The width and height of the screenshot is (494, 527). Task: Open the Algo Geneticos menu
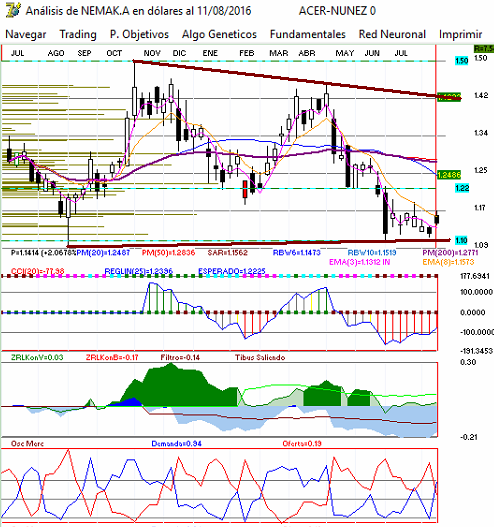(219, 34)
